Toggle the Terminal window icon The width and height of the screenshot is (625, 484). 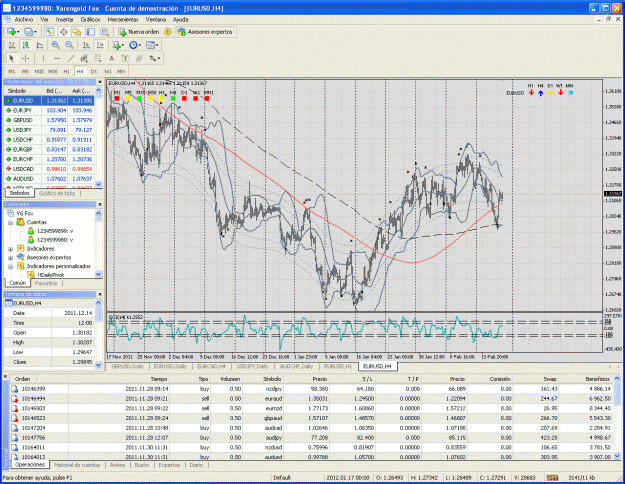[91, 32]
